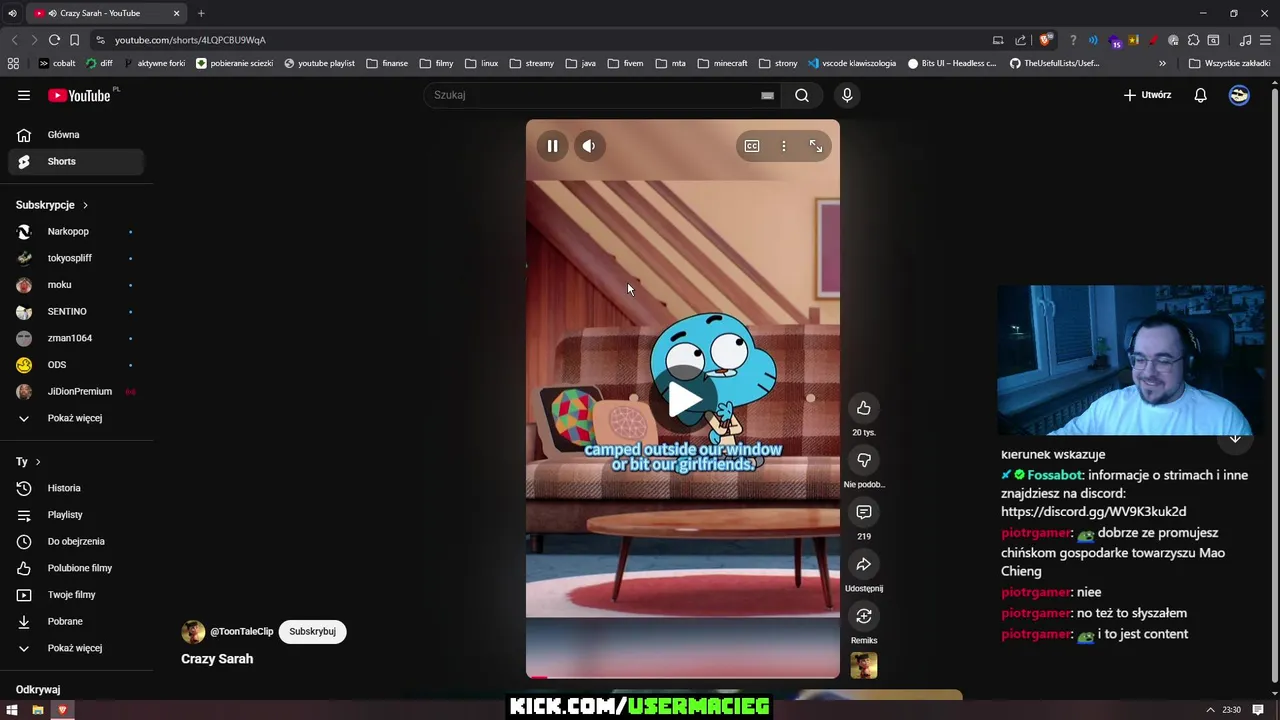Open the three-dot video options menu
This screenshot has width=1280, height=720.
784,147
